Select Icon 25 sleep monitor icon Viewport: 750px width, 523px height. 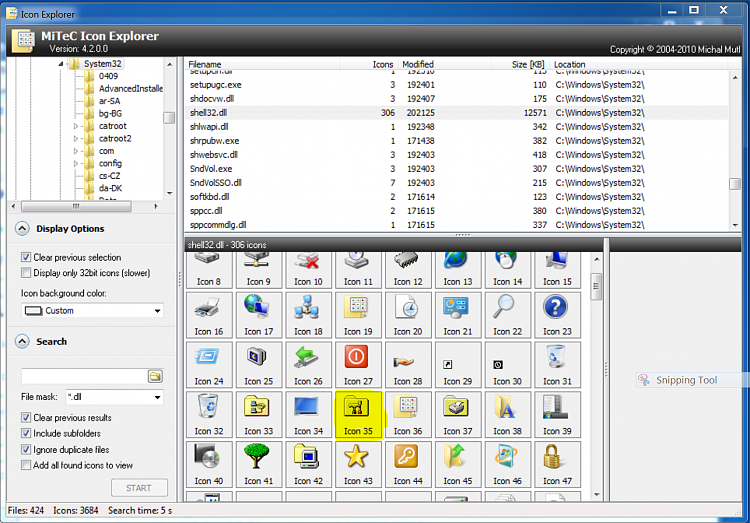coord(259,365)
